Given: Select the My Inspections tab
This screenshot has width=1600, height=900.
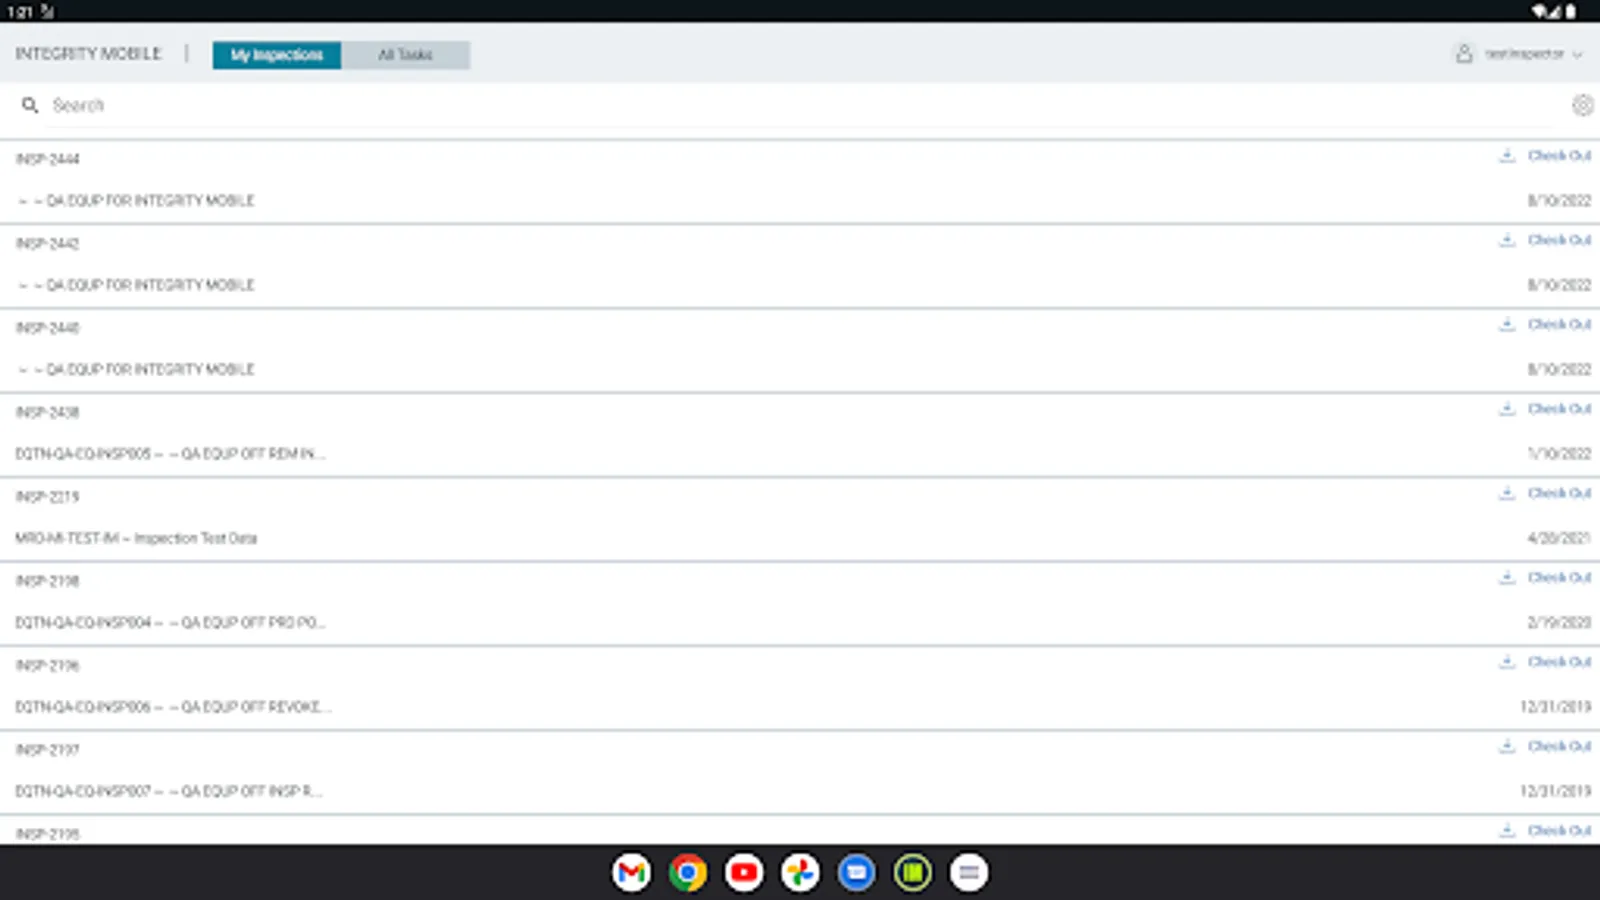Looking at the screenshot, I should [277, 55].
